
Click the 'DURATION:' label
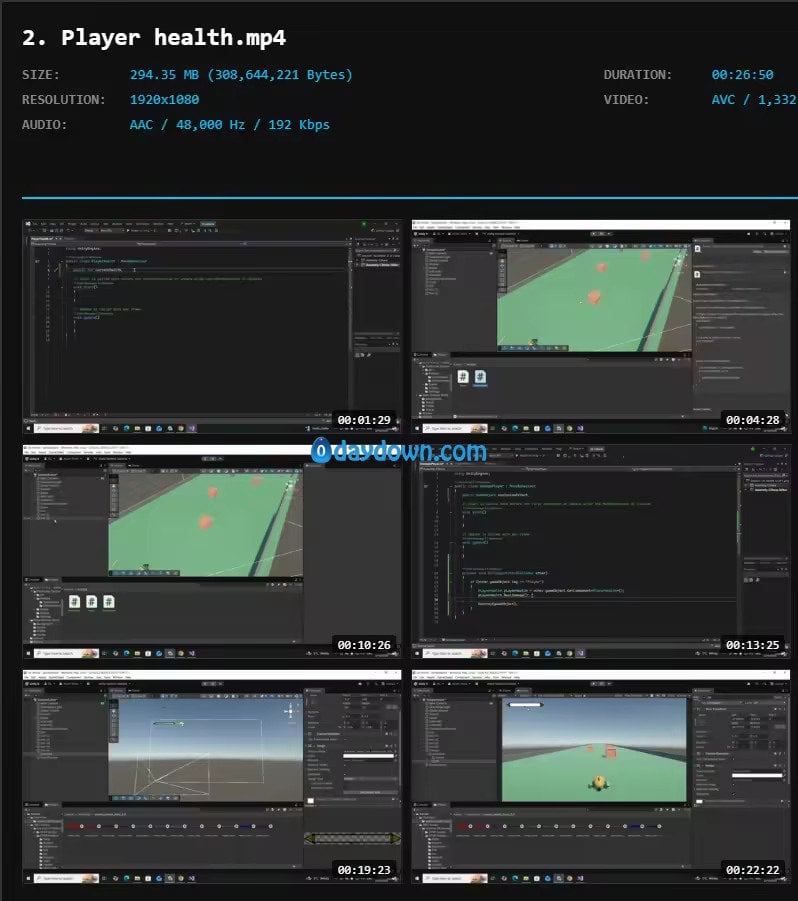point(638,75)
